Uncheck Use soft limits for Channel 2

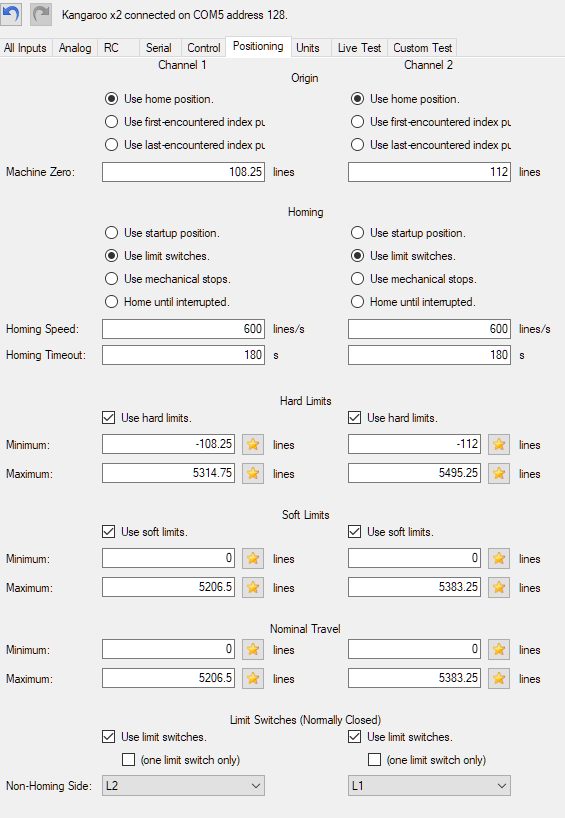click(355, 532)
